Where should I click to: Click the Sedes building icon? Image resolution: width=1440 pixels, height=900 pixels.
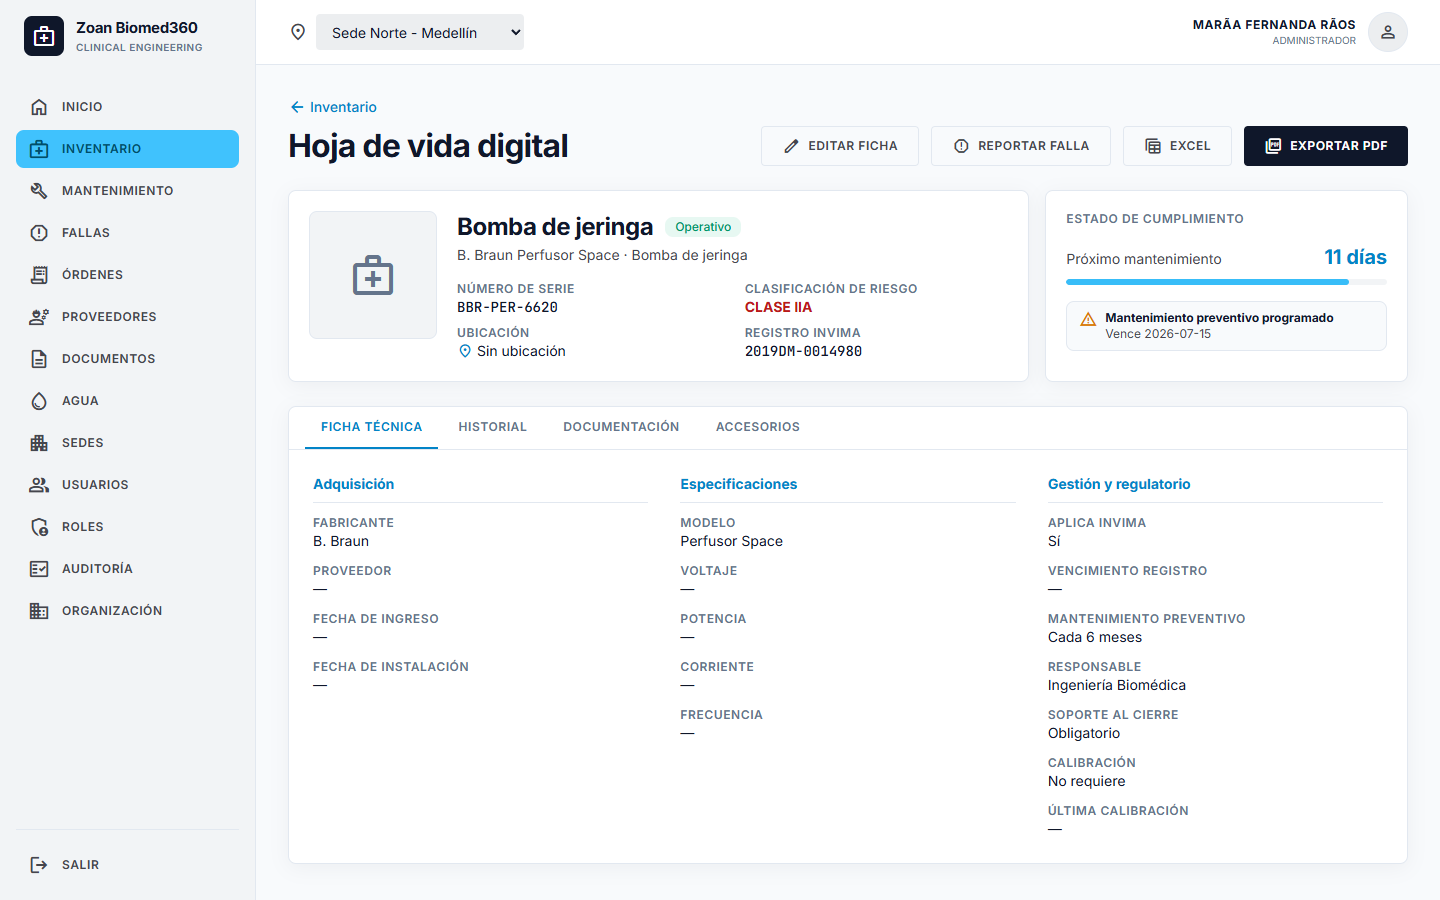point(39,443)
